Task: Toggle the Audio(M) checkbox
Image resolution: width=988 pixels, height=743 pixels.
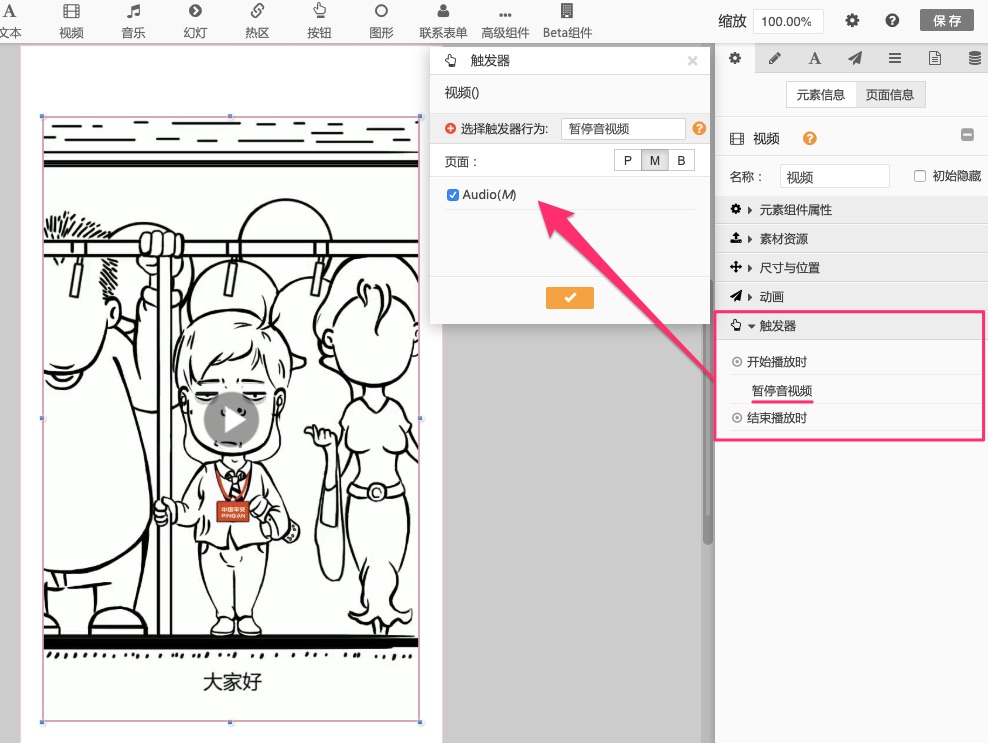Action: 453,195
